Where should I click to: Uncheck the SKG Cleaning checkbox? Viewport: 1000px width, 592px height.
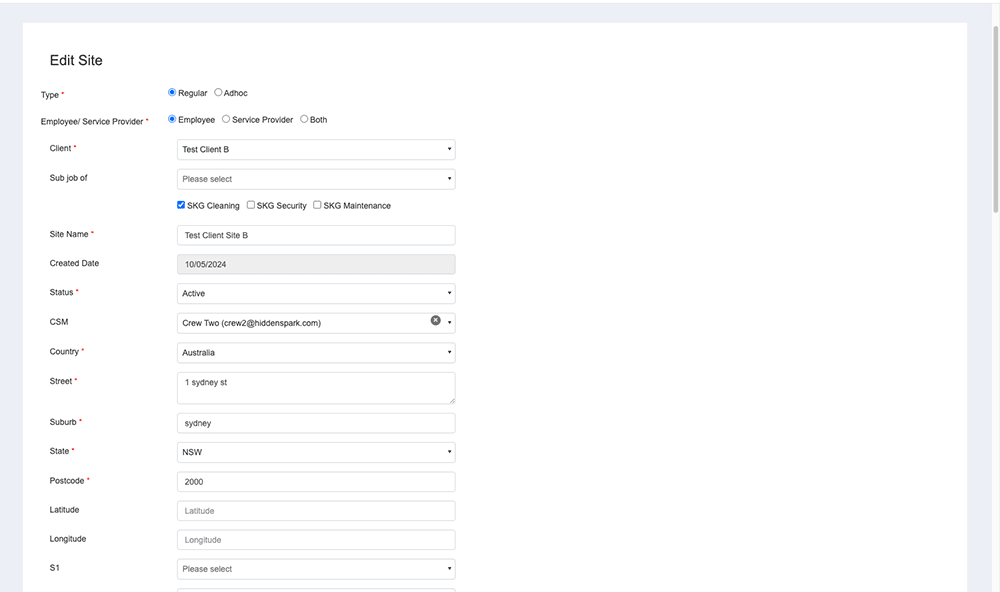(181, 205)
